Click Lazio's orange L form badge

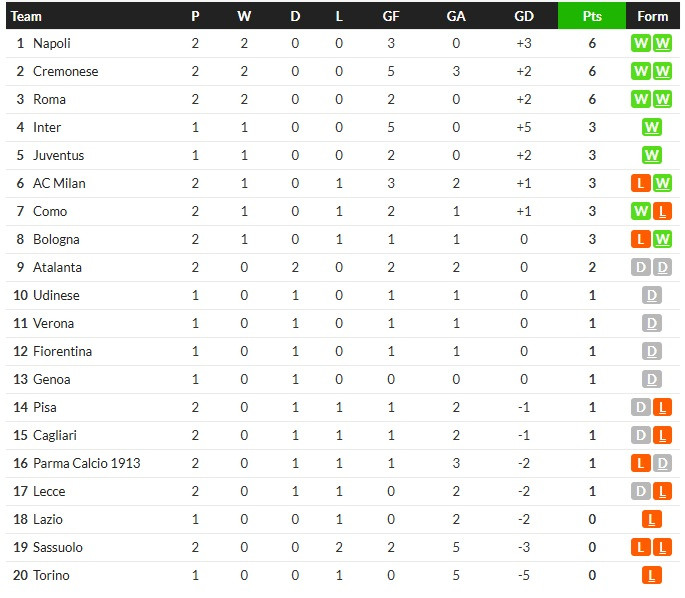coord(651,519)
